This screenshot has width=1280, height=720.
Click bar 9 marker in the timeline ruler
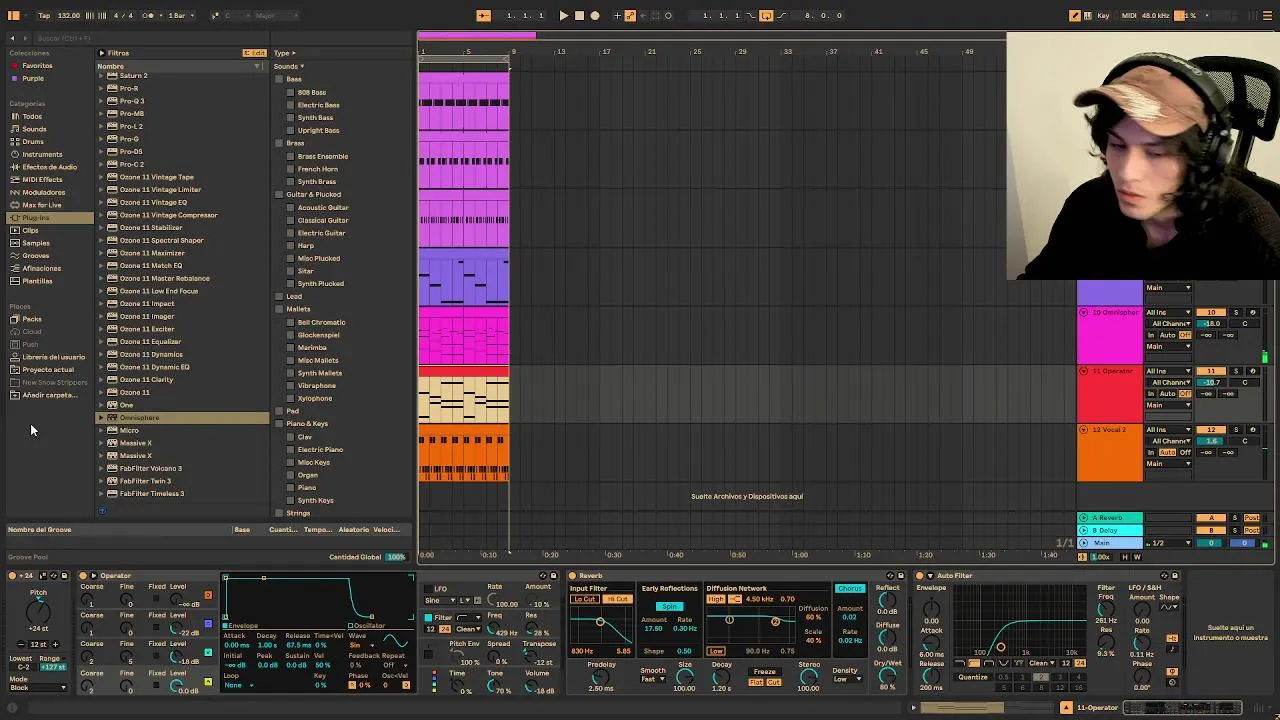point(513,52)
